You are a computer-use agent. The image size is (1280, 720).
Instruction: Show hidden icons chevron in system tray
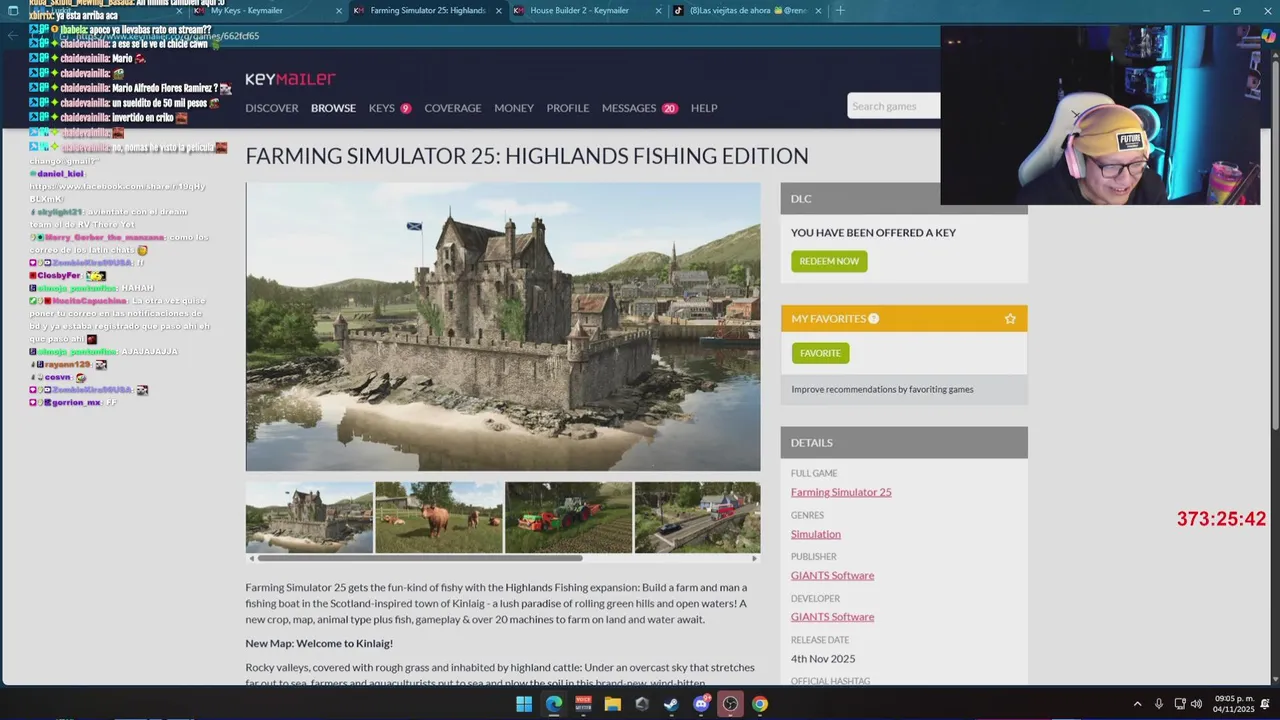1137,704
